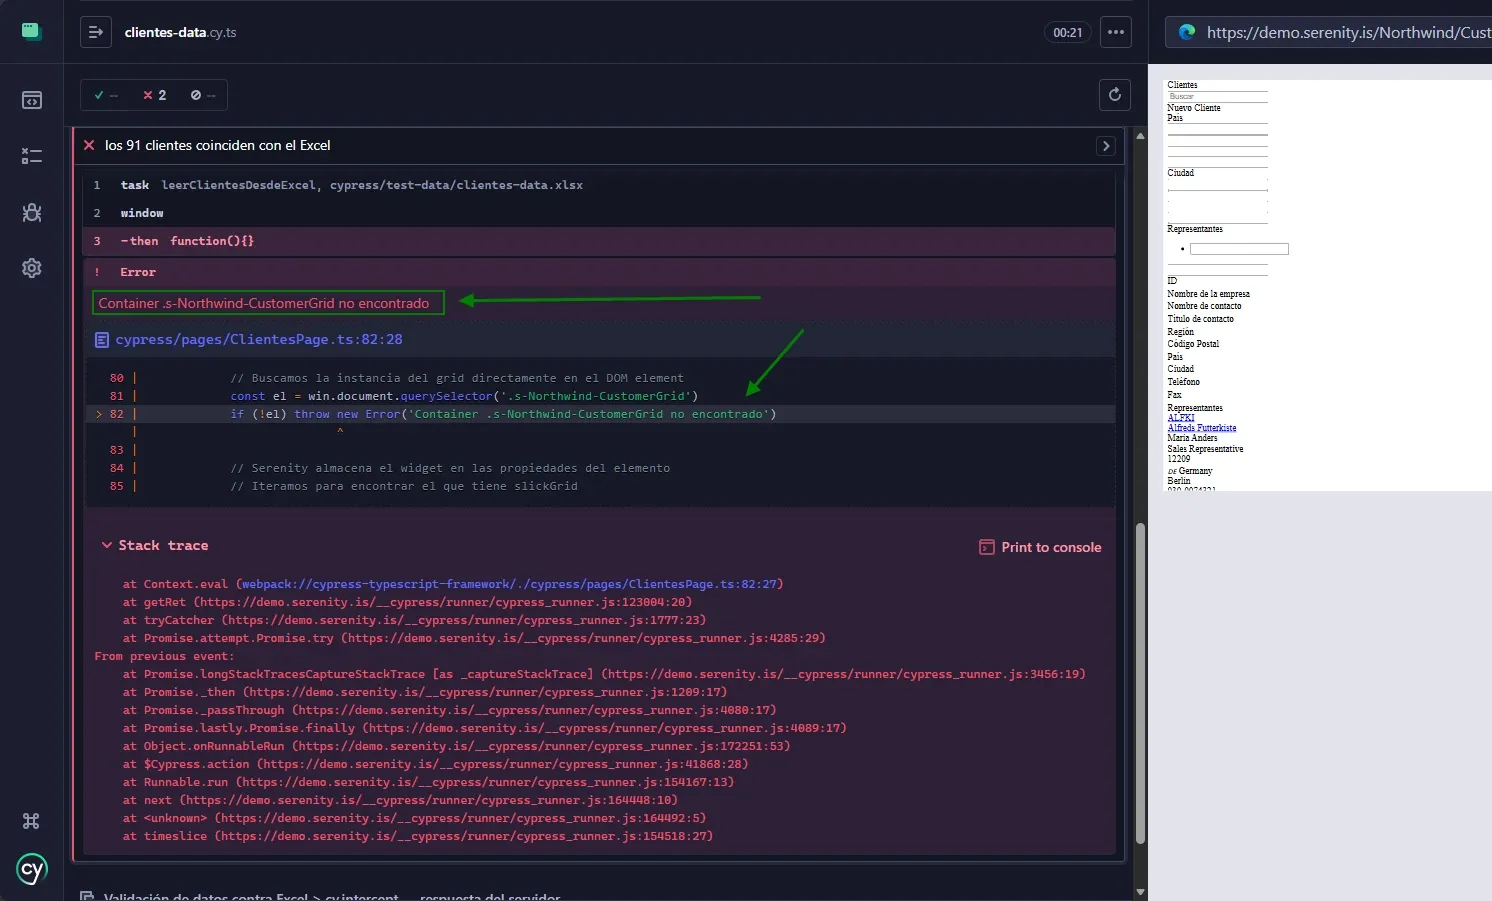The image size is (1492, 901).
Task: Expand the specs list panel button
Action: 96,32
